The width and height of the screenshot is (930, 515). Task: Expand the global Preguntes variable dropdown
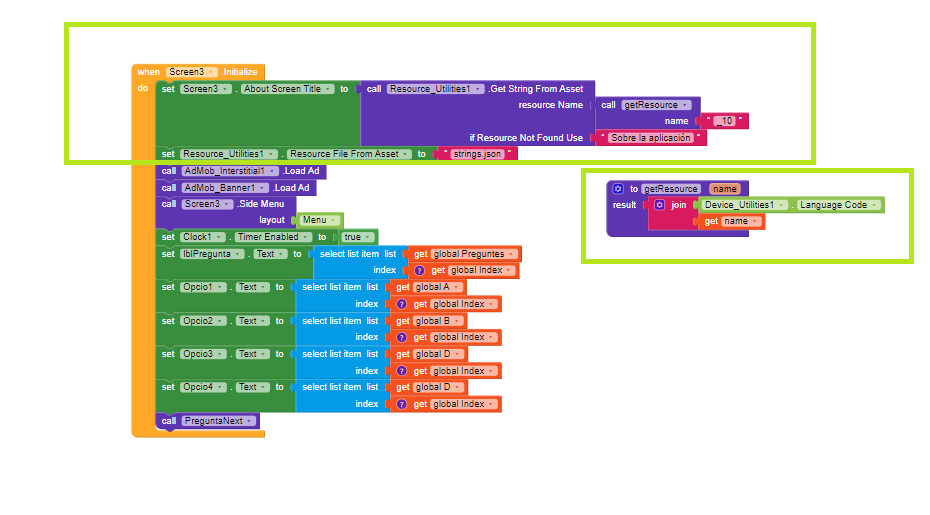coord(473,254)
